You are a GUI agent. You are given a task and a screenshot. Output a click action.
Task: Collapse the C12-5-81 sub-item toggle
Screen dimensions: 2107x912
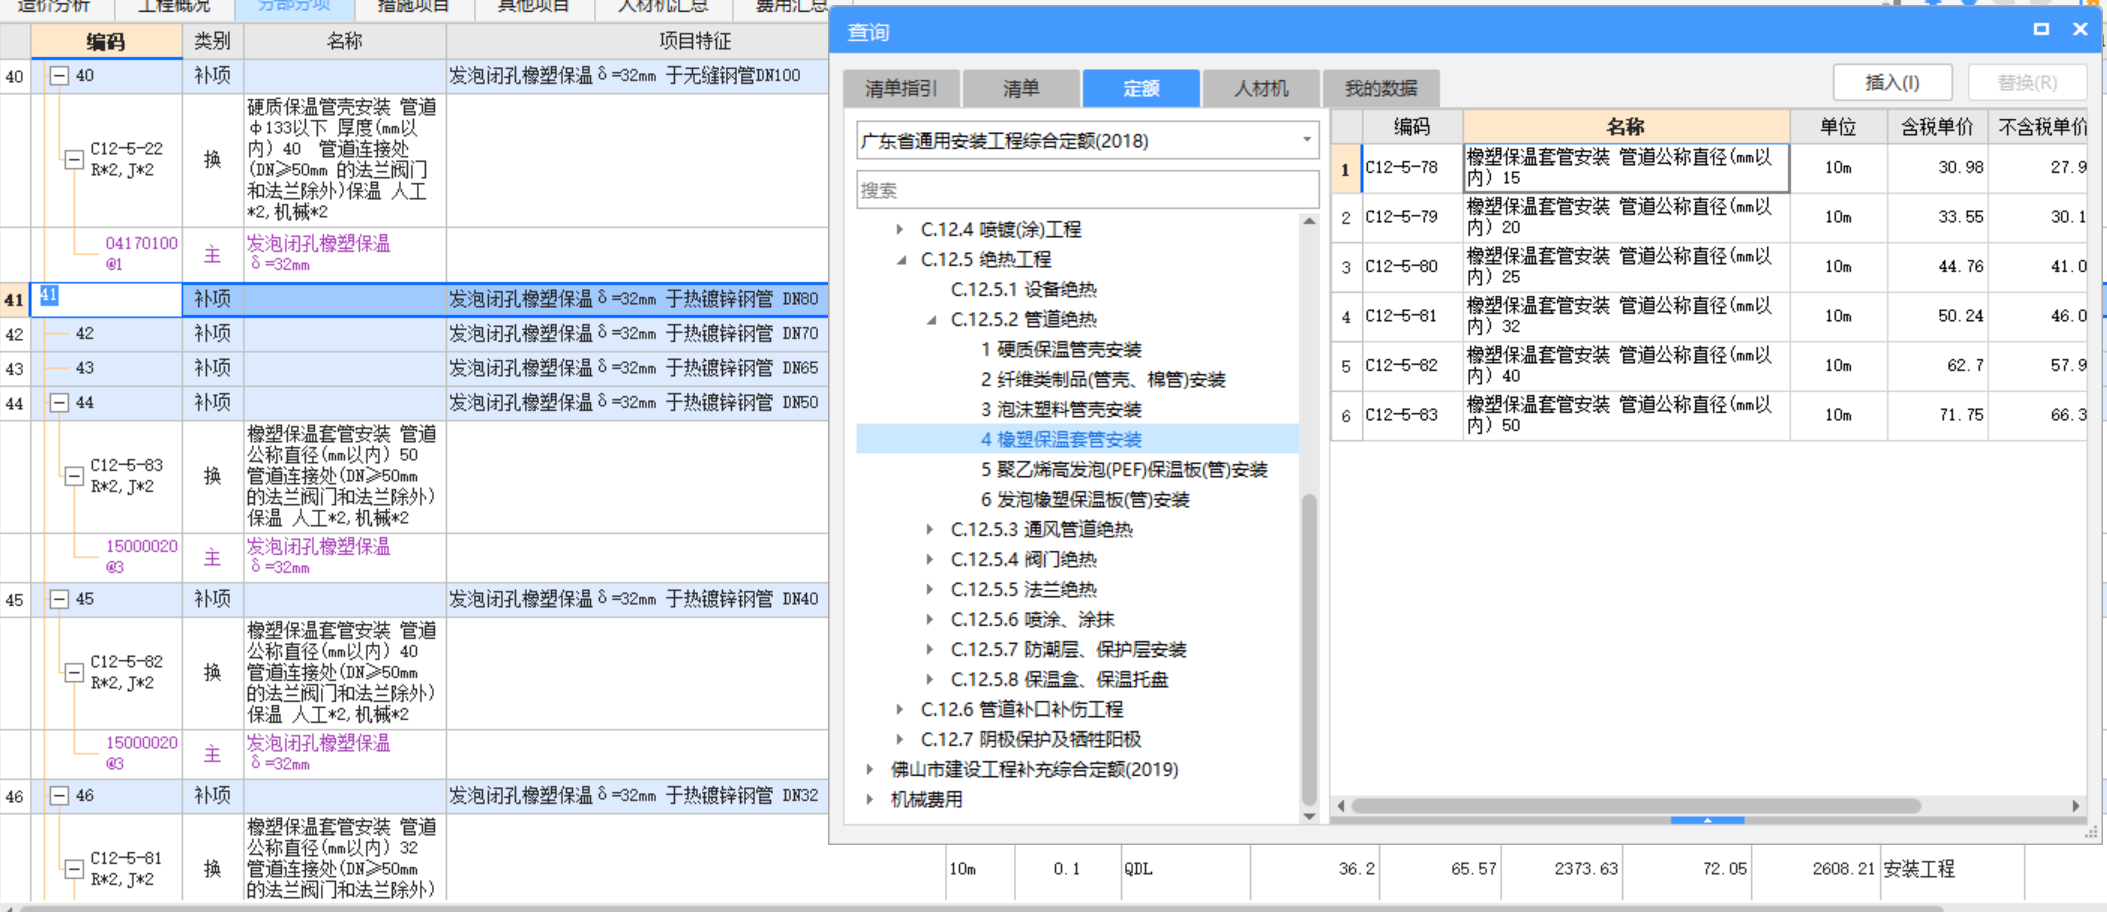74,869
